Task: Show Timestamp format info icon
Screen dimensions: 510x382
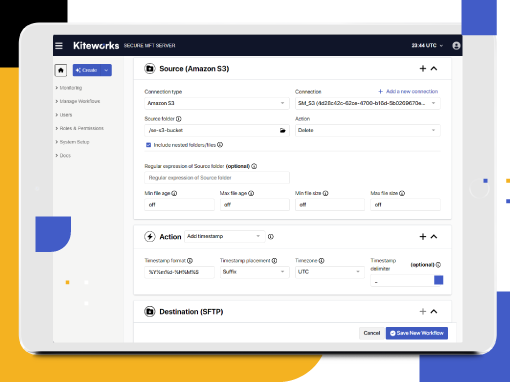Action: 190,261
